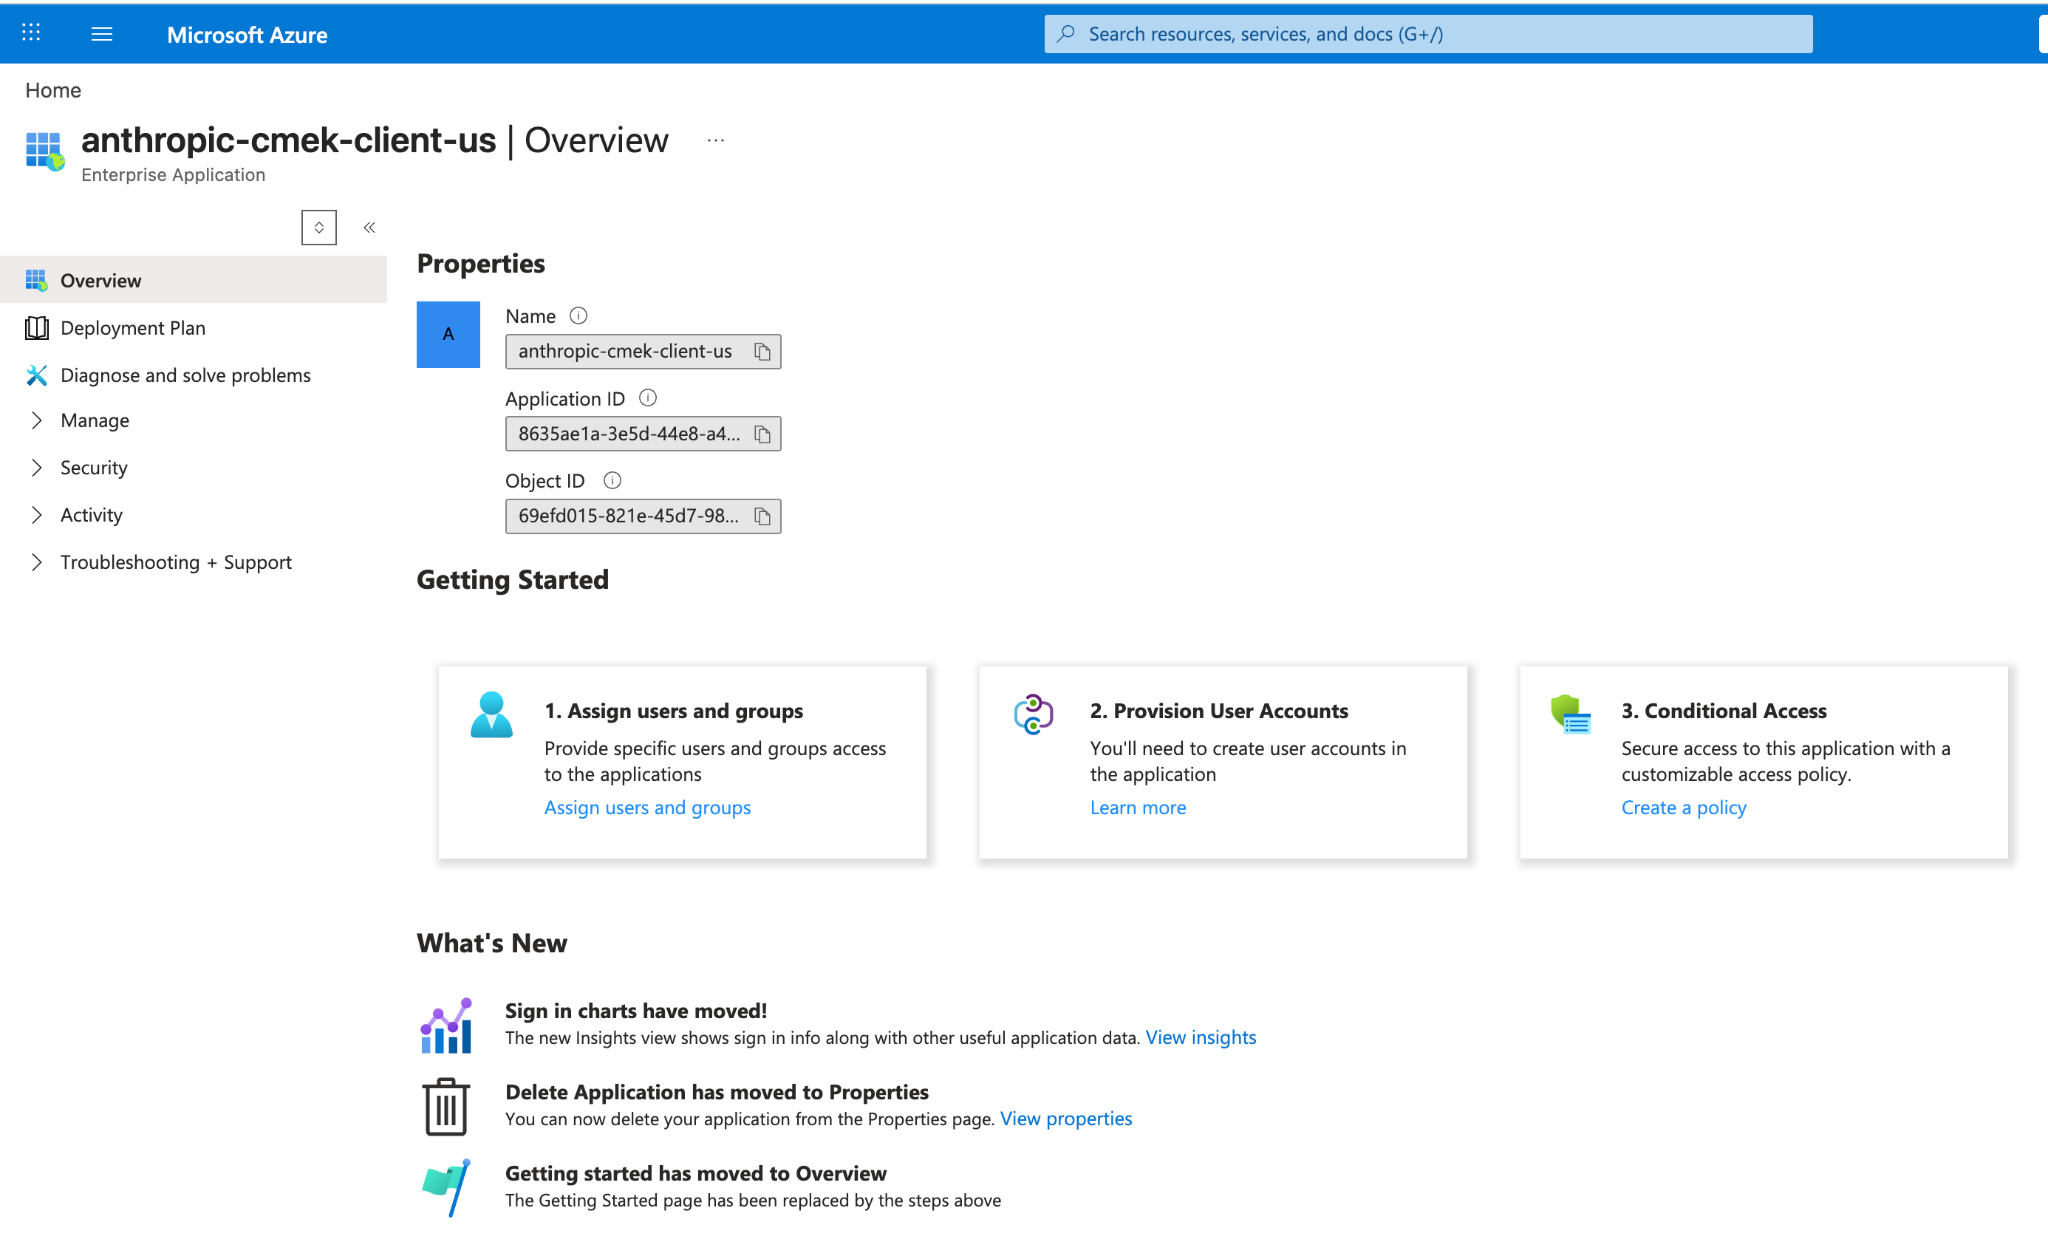Expand the Manage section chevron
Screen dimensions: 2048x1250
[37, 420]
